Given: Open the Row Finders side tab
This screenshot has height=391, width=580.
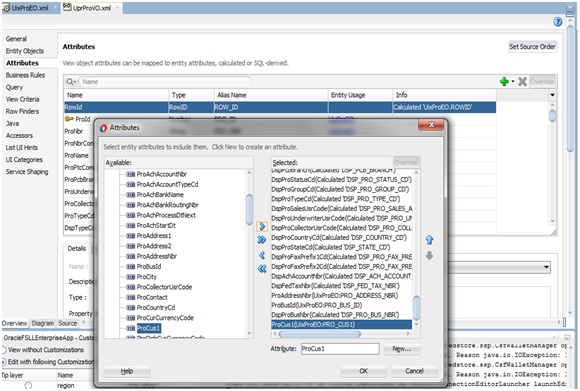Looking at the screenshot, I should pyautogui.click(x=22, y=111).
